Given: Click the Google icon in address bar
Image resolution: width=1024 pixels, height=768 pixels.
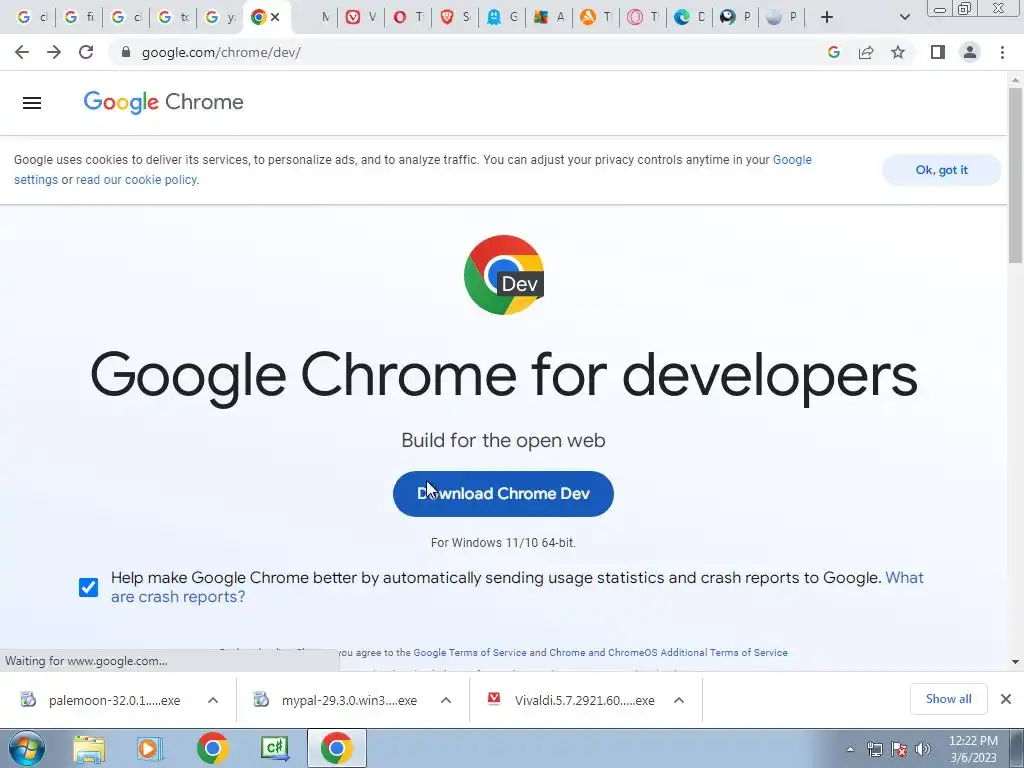Looking at the screenshot, I should [833, 52].
